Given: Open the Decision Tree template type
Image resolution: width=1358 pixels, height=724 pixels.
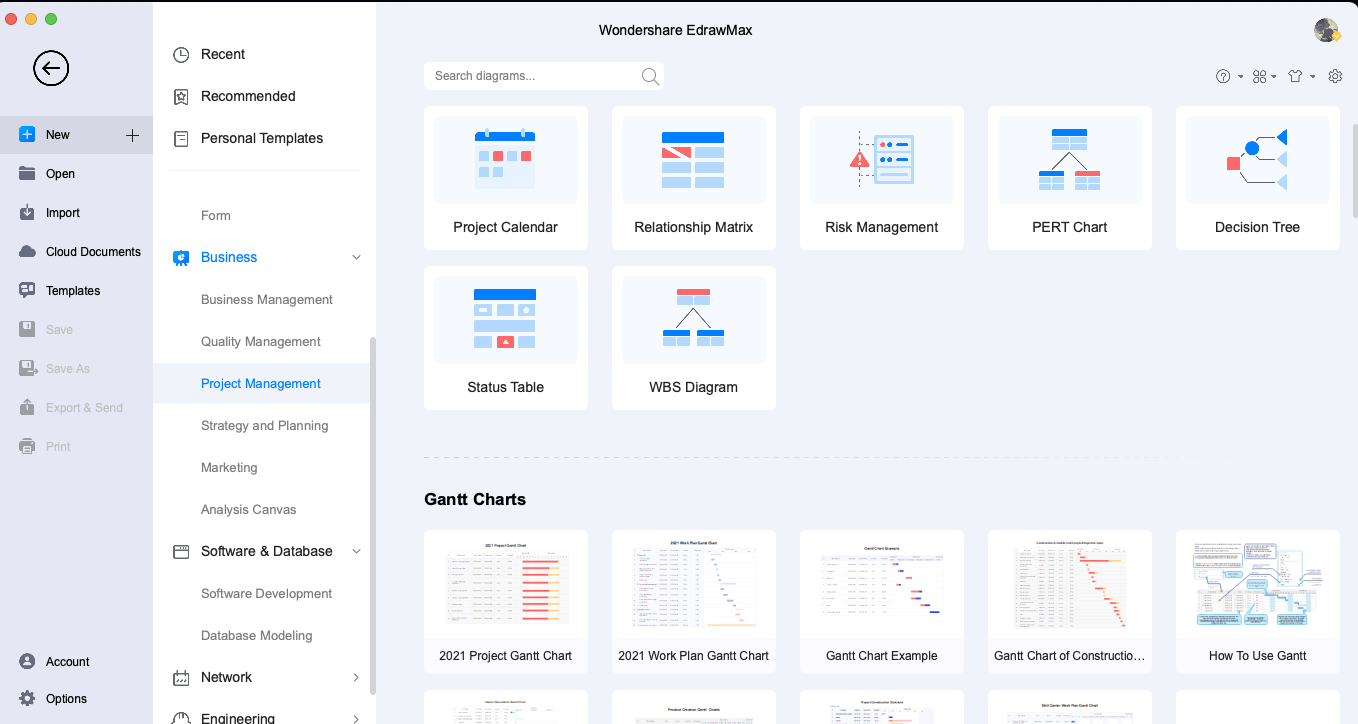Looking at the screenshot, I should pos(1258,178).
